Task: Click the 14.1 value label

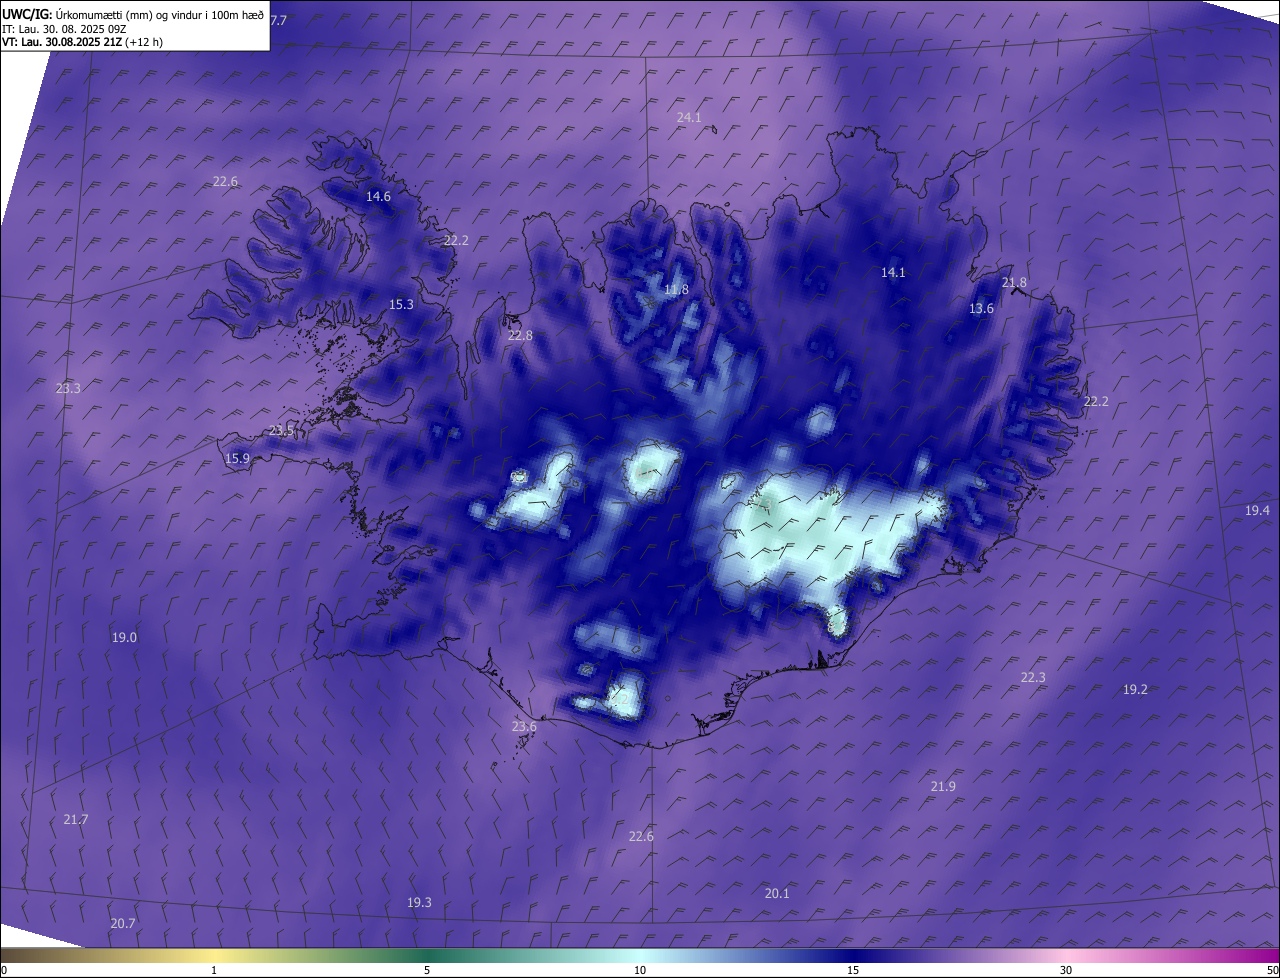Action: (893, 273)
